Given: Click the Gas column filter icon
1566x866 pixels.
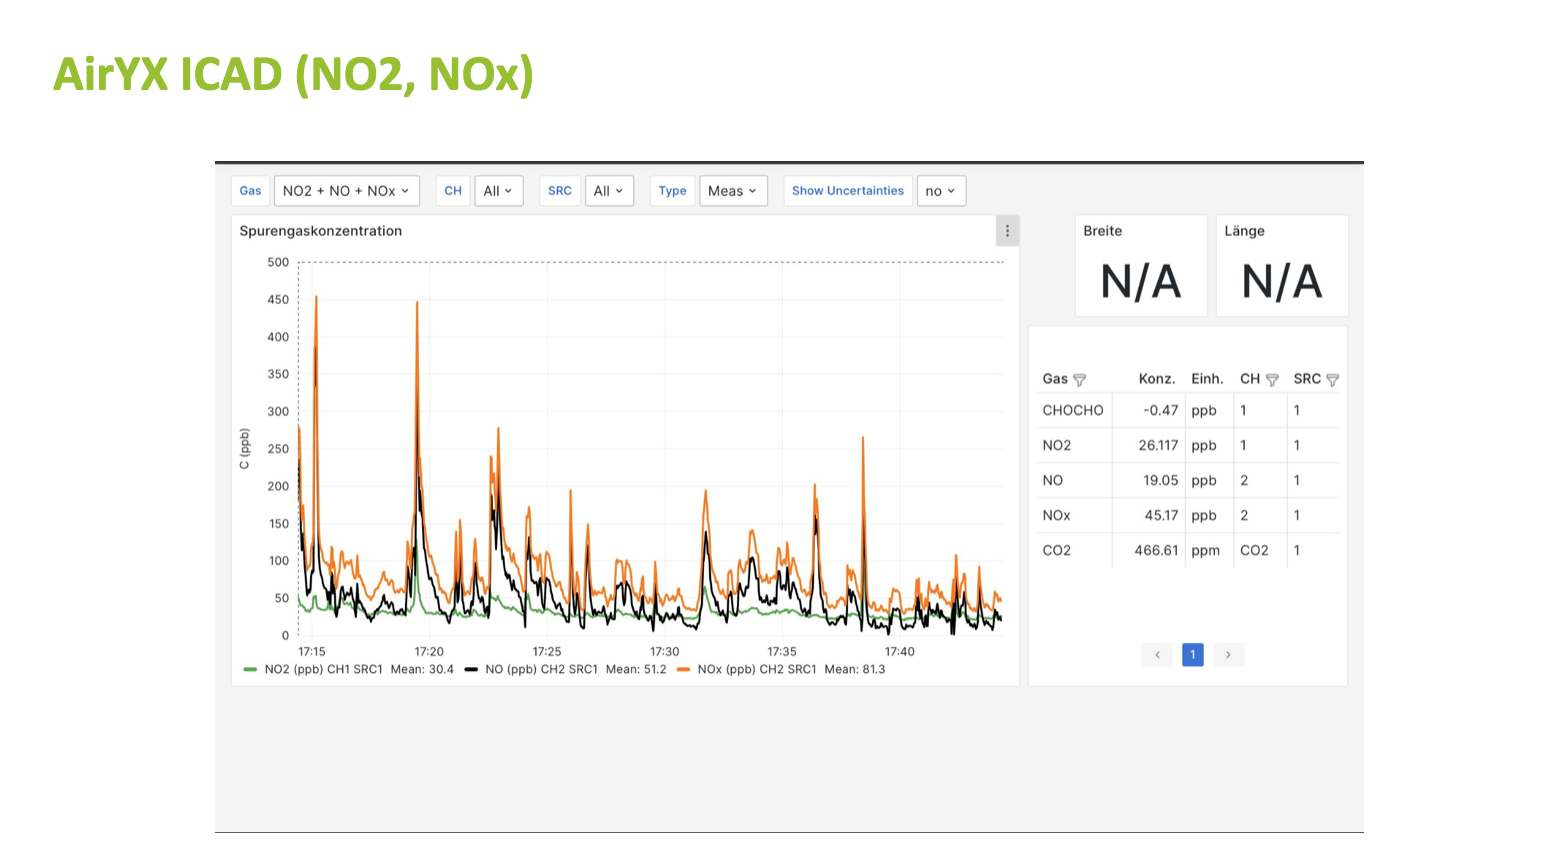Looking at the screenshot, I should [1079, 380].
